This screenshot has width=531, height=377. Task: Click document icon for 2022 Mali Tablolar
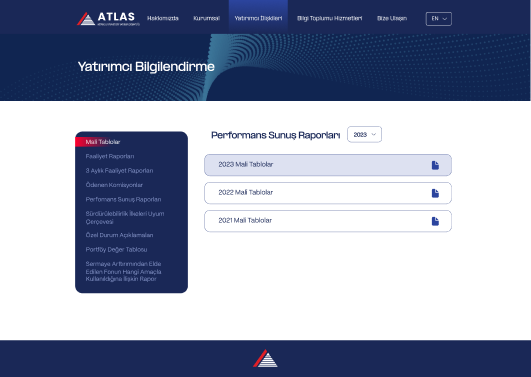[435, 193]
